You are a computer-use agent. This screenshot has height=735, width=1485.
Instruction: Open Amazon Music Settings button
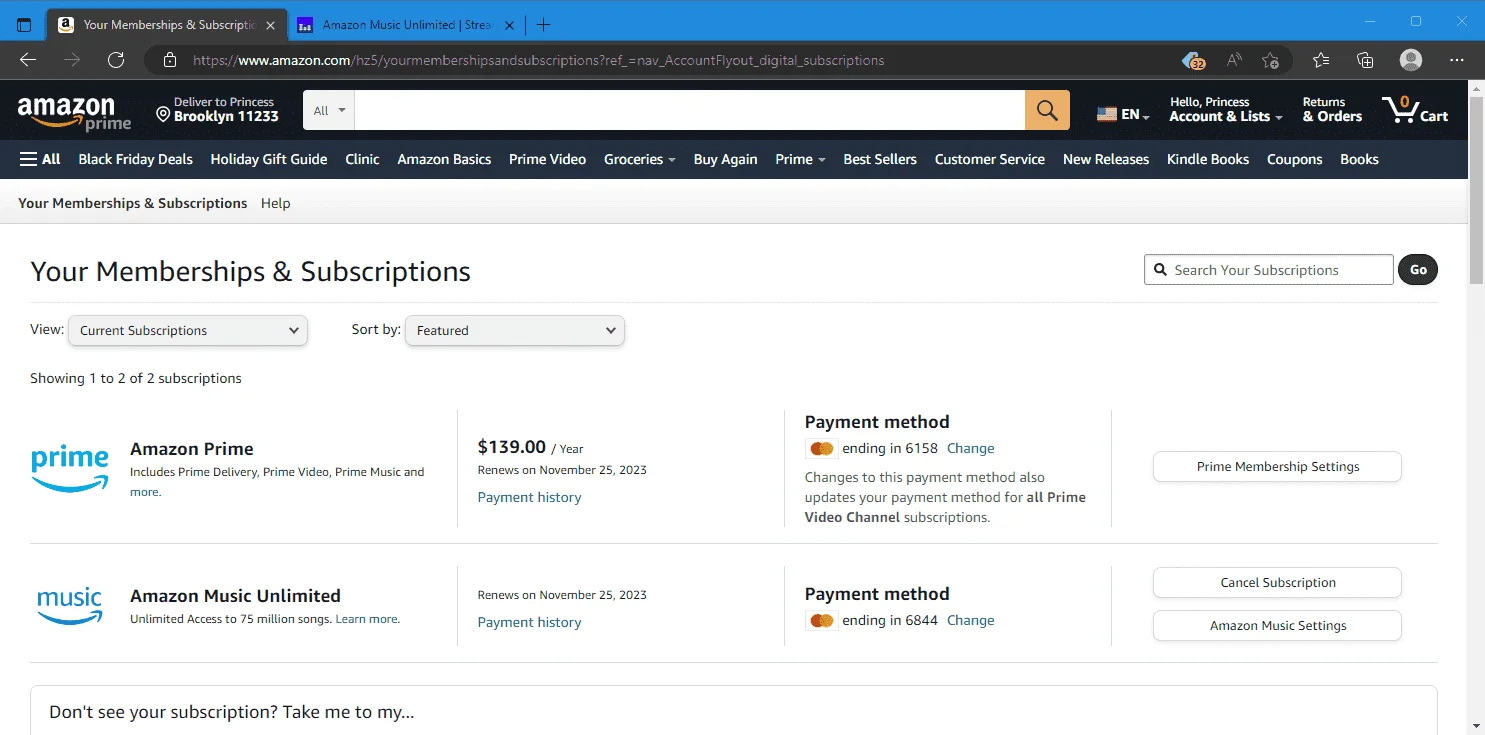point(1277,625)
